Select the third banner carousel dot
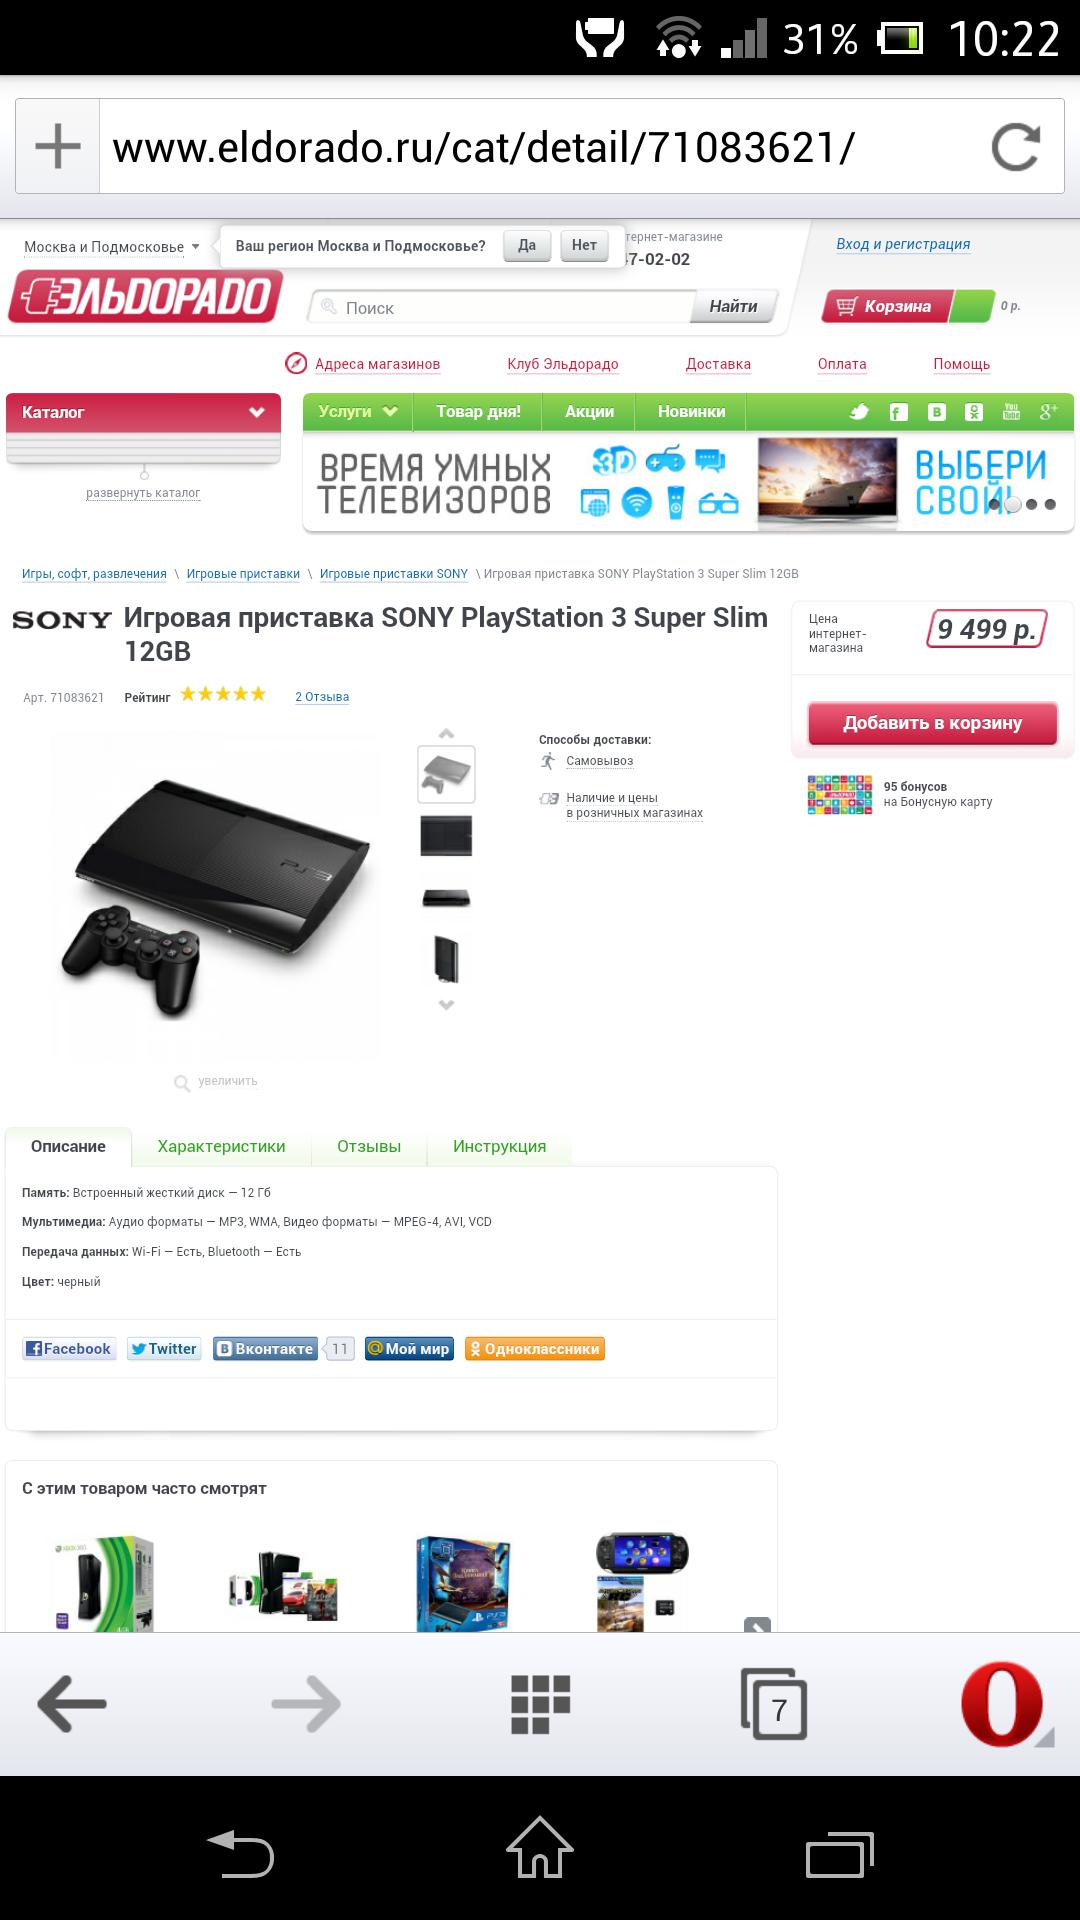The width and height of the screenshot is (1080, 1920). [1031, 505]
